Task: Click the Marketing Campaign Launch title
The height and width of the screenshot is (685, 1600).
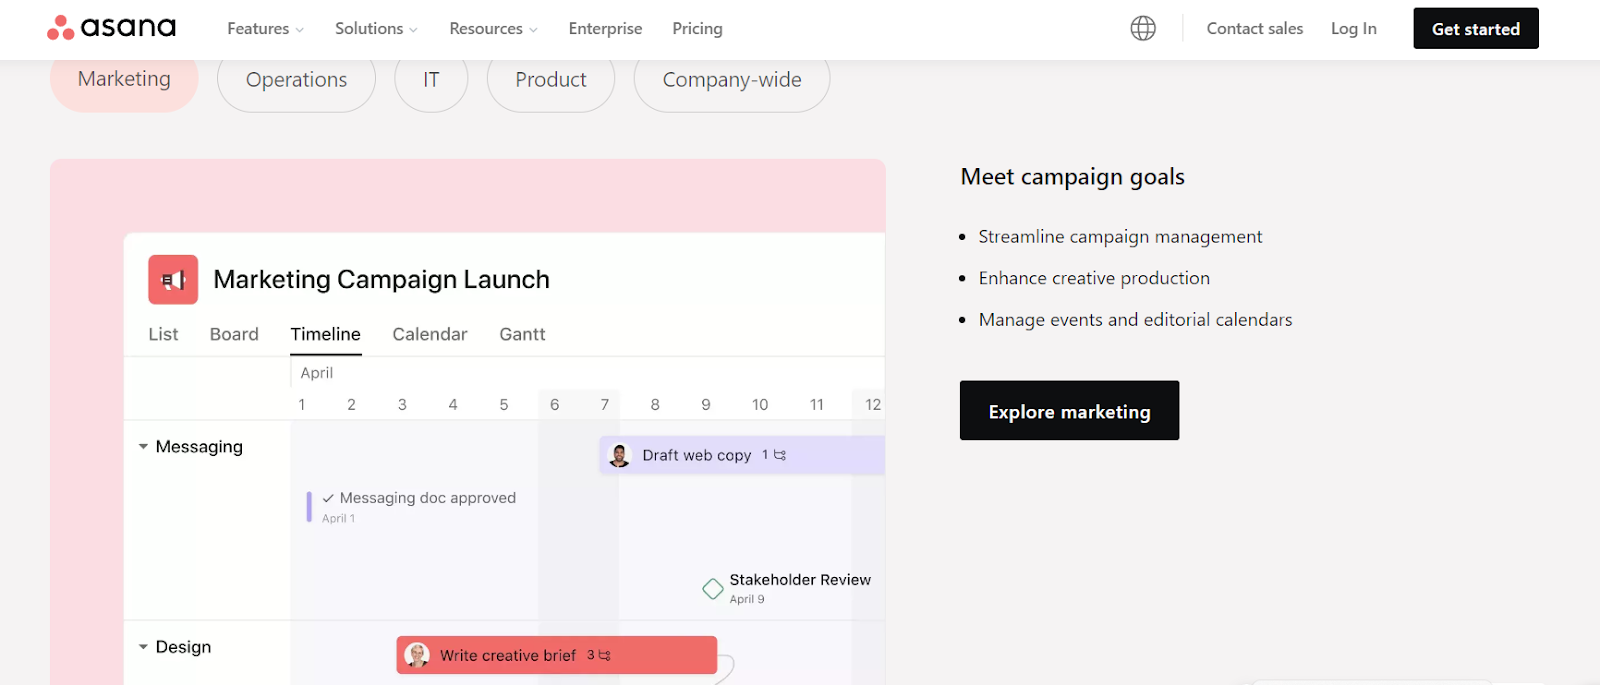Action: (381, 280)
